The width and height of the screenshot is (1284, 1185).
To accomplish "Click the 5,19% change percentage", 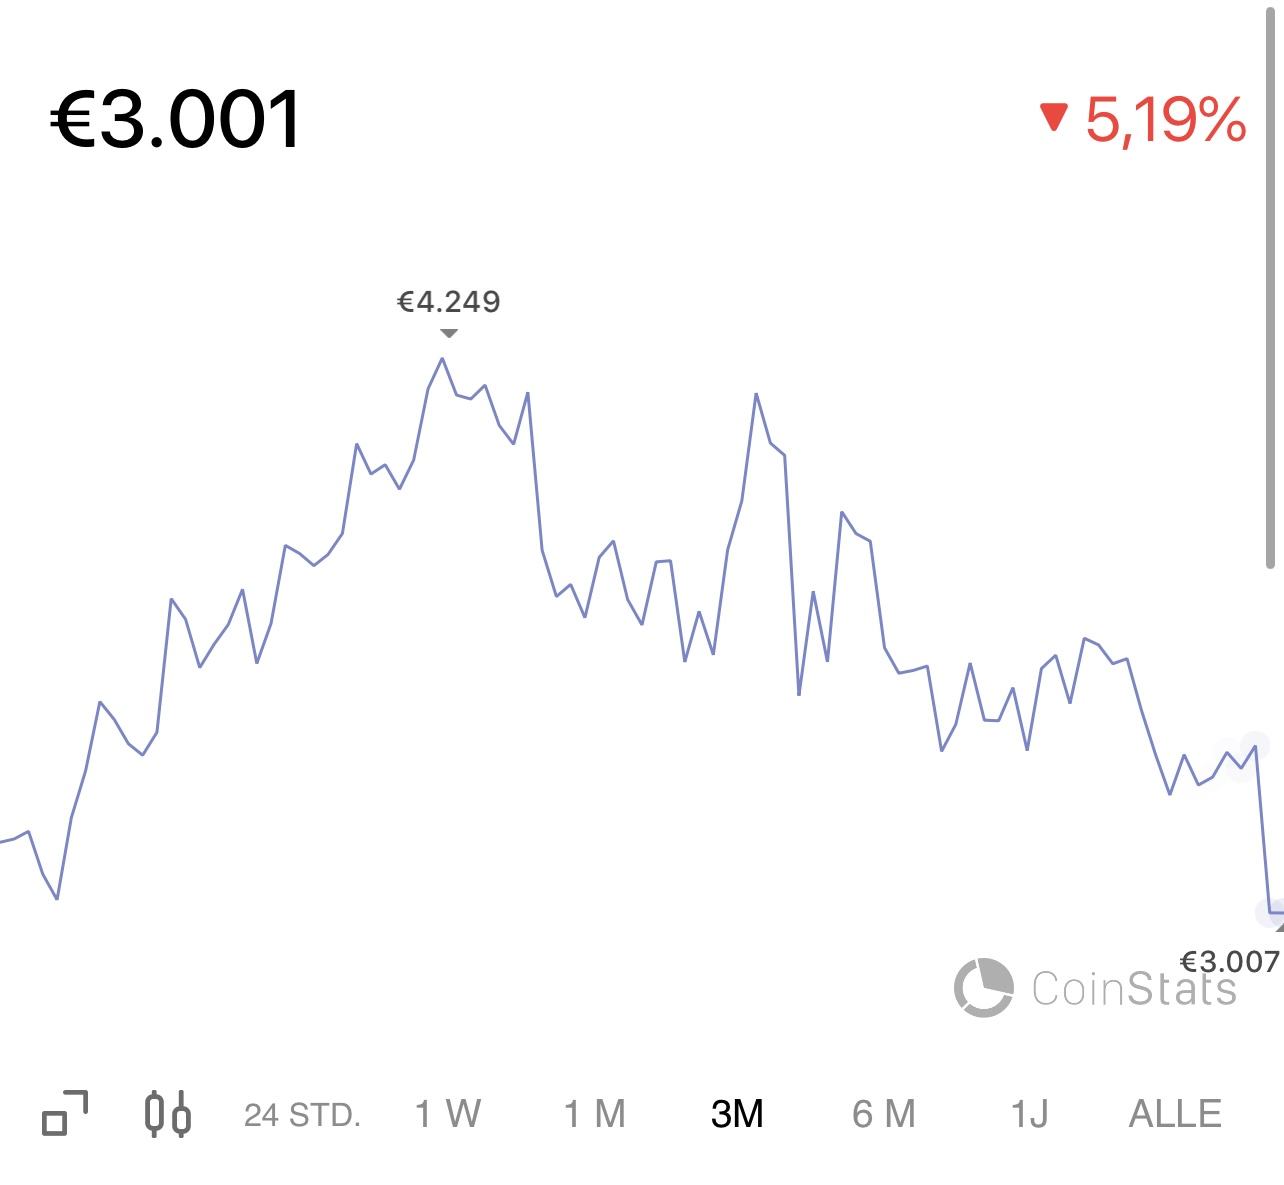I will point(1165,120).
